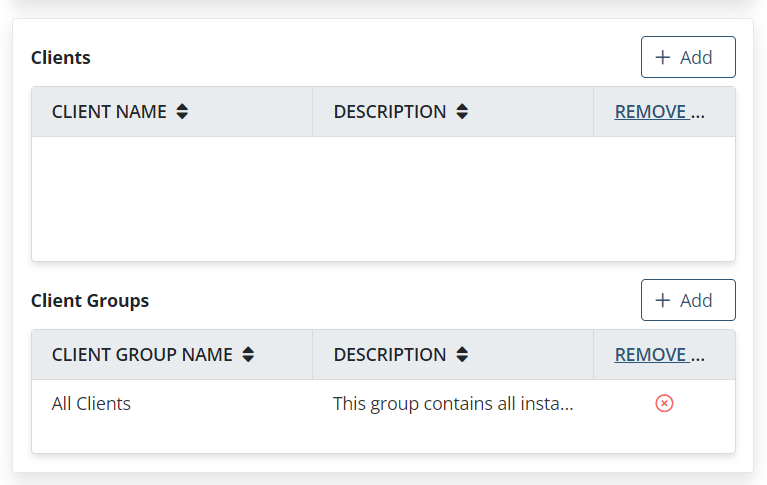Click the Clients section heading
Image resolution: width=767 pixels, height=485 pixels.
(61, 58)
